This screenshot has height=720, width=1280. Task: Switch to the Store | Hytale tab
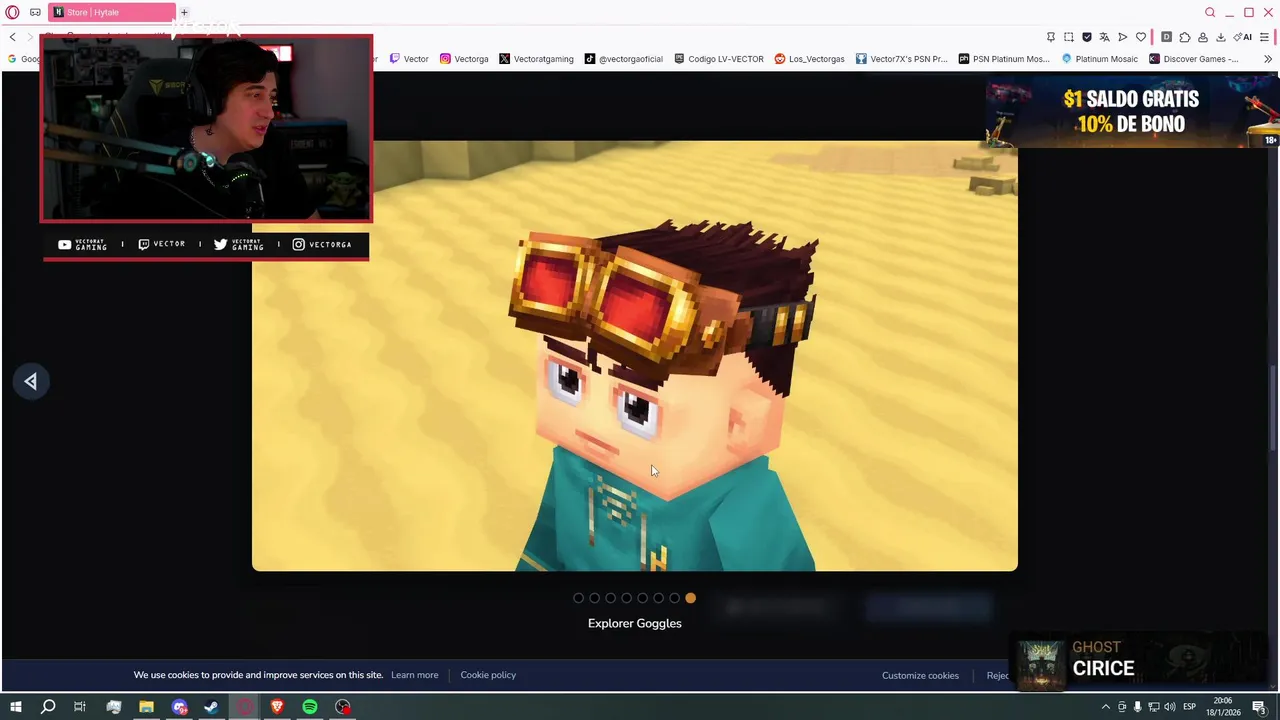pyautogui.click(x=112, y=12)
